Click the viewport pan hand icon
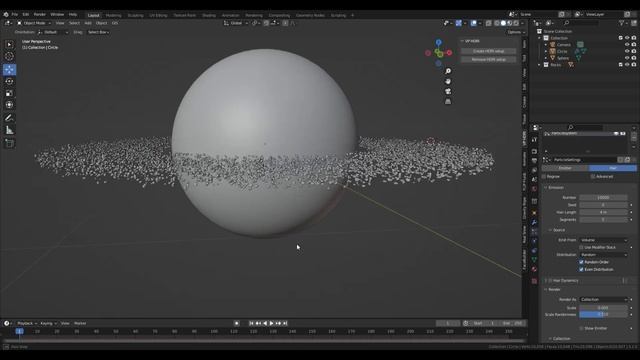This screenshot has width=640, height=360. click(448, 81)
